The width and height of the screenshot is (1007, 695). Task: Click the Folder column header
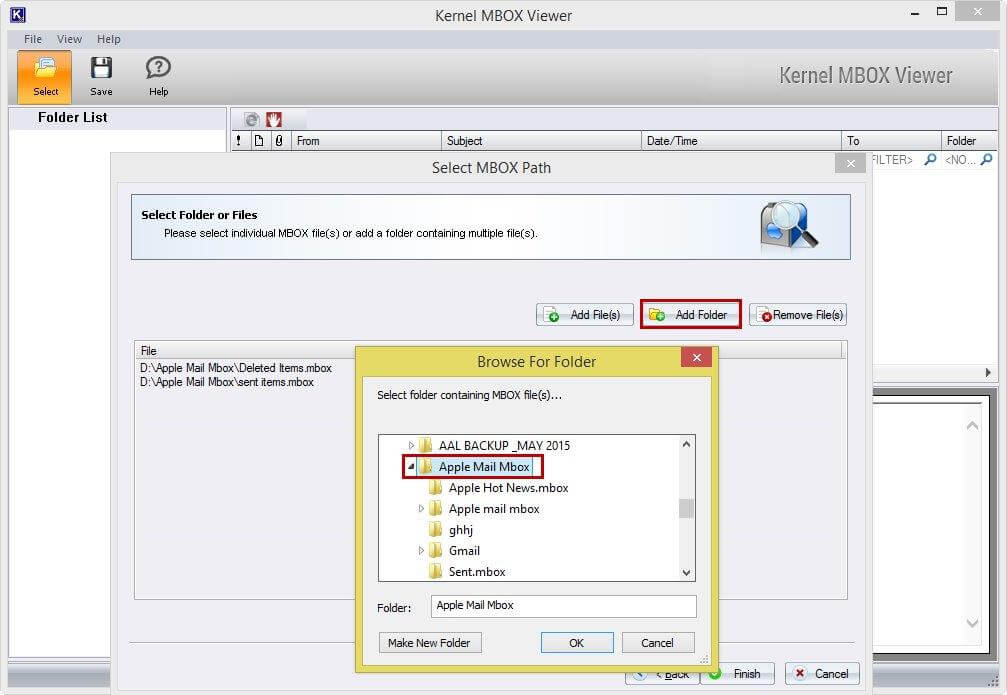[x=970, y=141]
